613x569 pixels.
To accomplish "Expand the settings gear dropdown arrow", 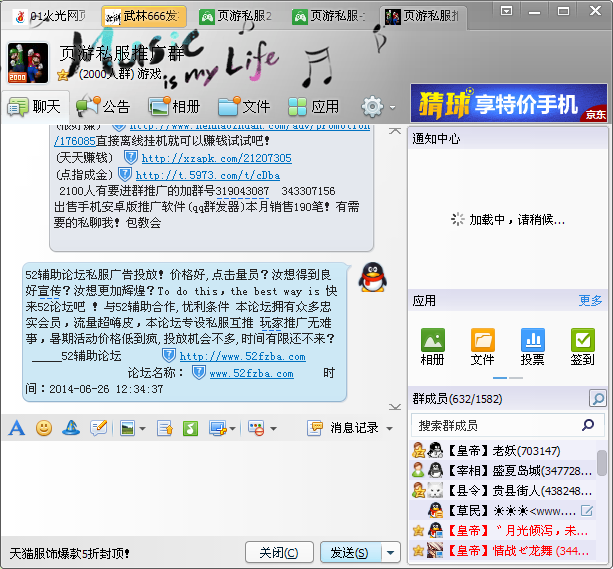I will click(392, 107).
